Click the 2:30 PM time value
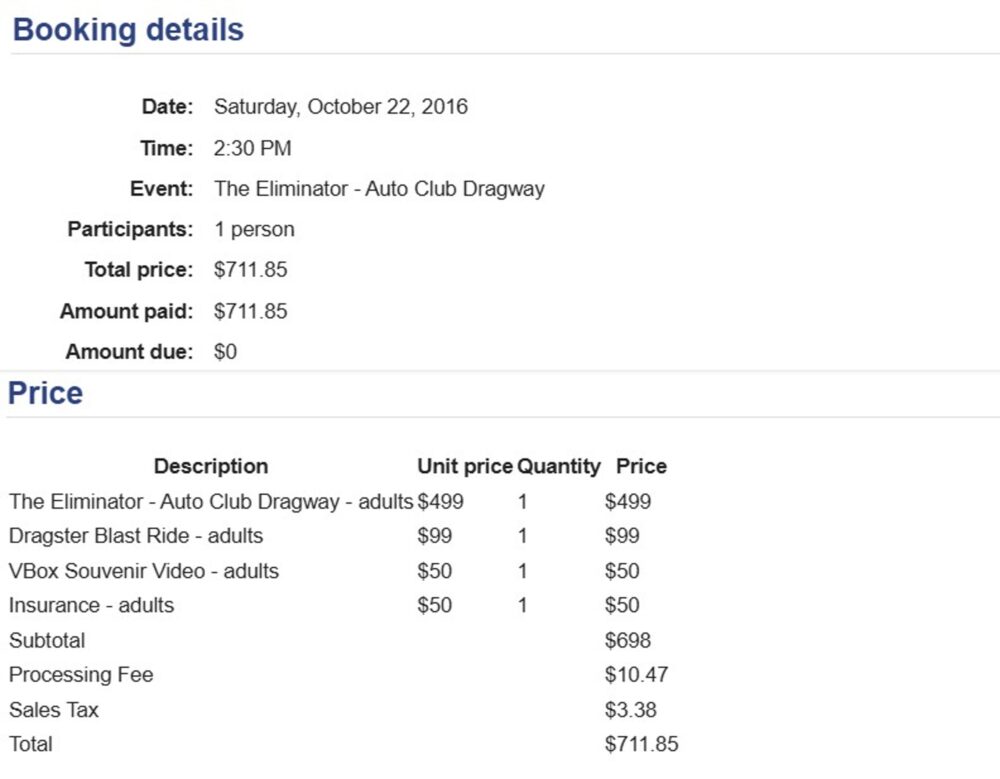Screen dimensions: 1000x779 coord(252,149)
